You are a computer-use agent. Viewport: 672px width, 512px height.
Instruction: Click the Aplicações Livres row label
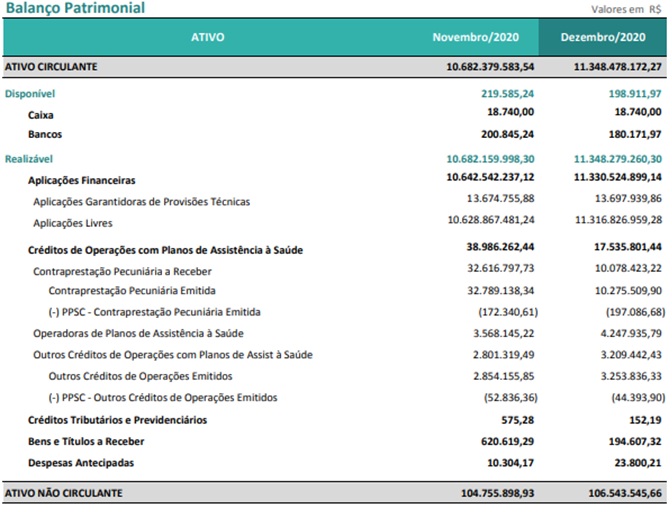(73, 223)
